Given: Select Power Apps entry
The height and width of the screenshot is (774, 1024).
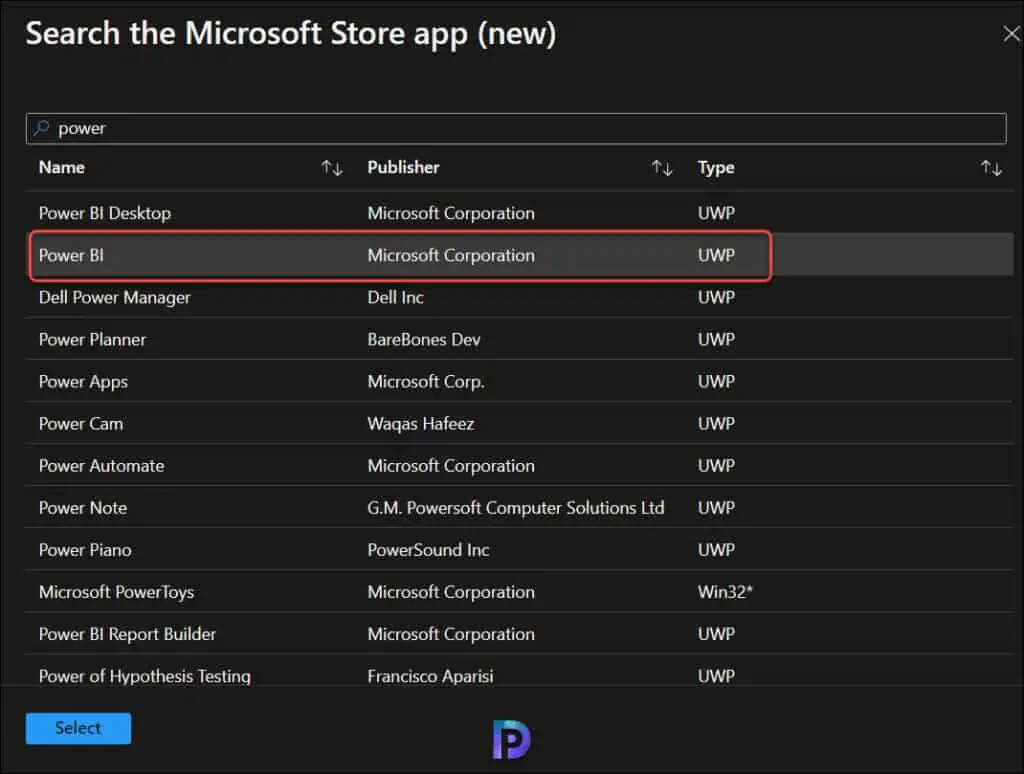Looking at the screenshot, I should tap(519, 381).
